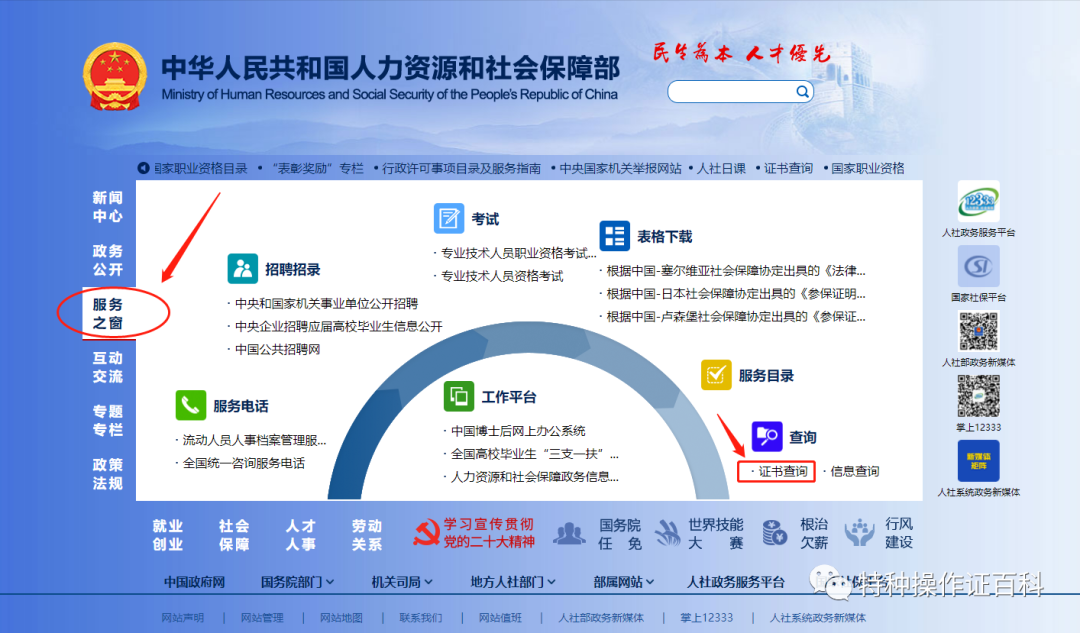Open 全国高校毕业生“三支一扶” link
This screenshot has height=633, width=1080.
click(535, 453)
